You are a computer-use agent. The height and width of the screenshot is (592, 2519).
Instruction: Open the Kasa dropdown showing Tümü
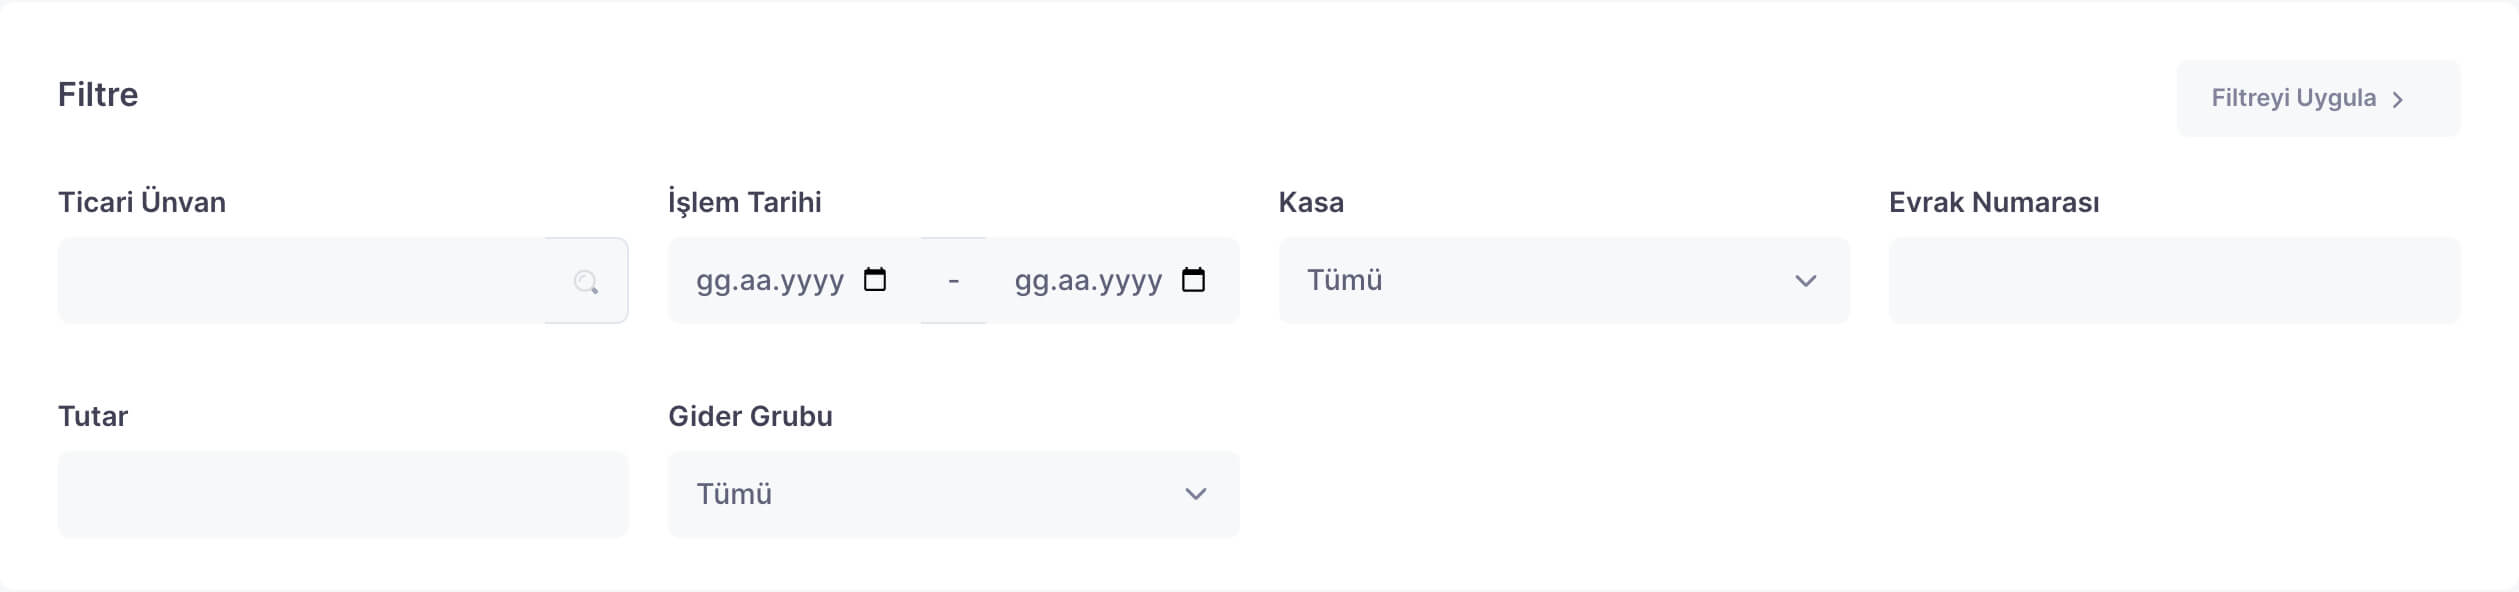click(x=1563, y=281)
